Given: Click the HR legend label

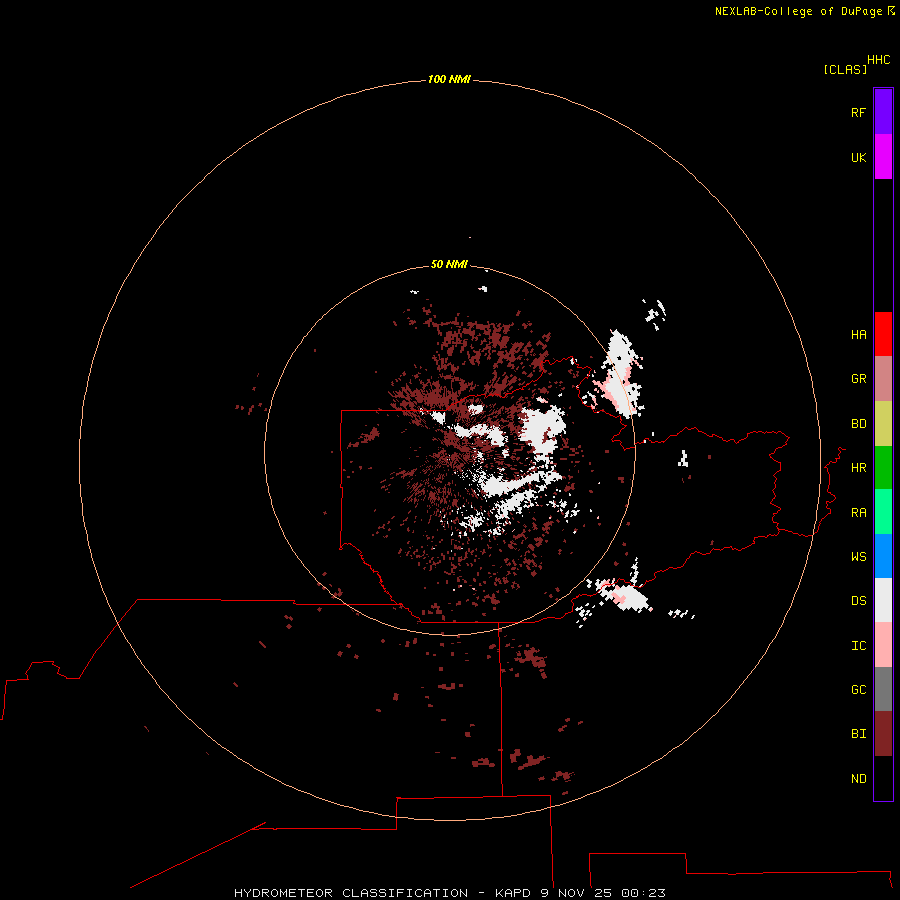Looking at the screenshot, I should click(858, 468).
